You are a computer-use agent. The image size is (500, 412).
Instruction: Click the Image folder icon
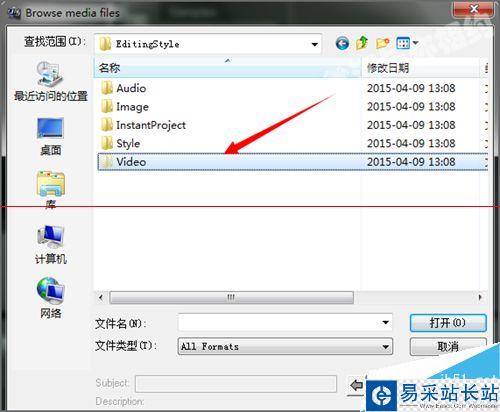point(107,107)
